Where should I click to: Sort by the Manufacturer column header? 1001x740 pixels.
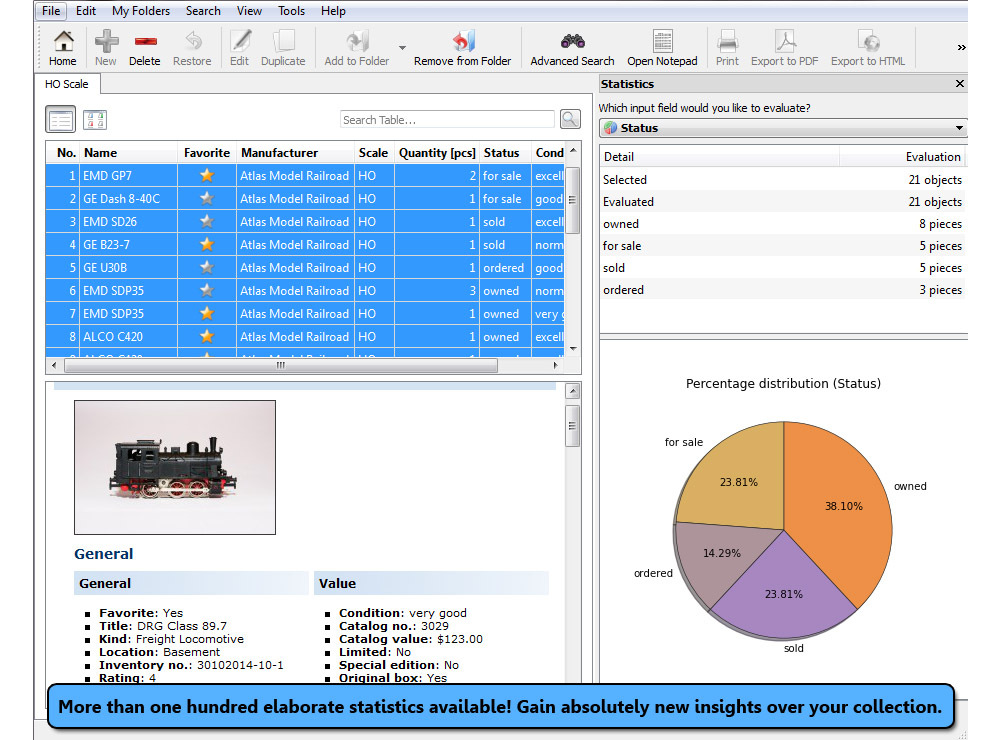pos(279,153)
